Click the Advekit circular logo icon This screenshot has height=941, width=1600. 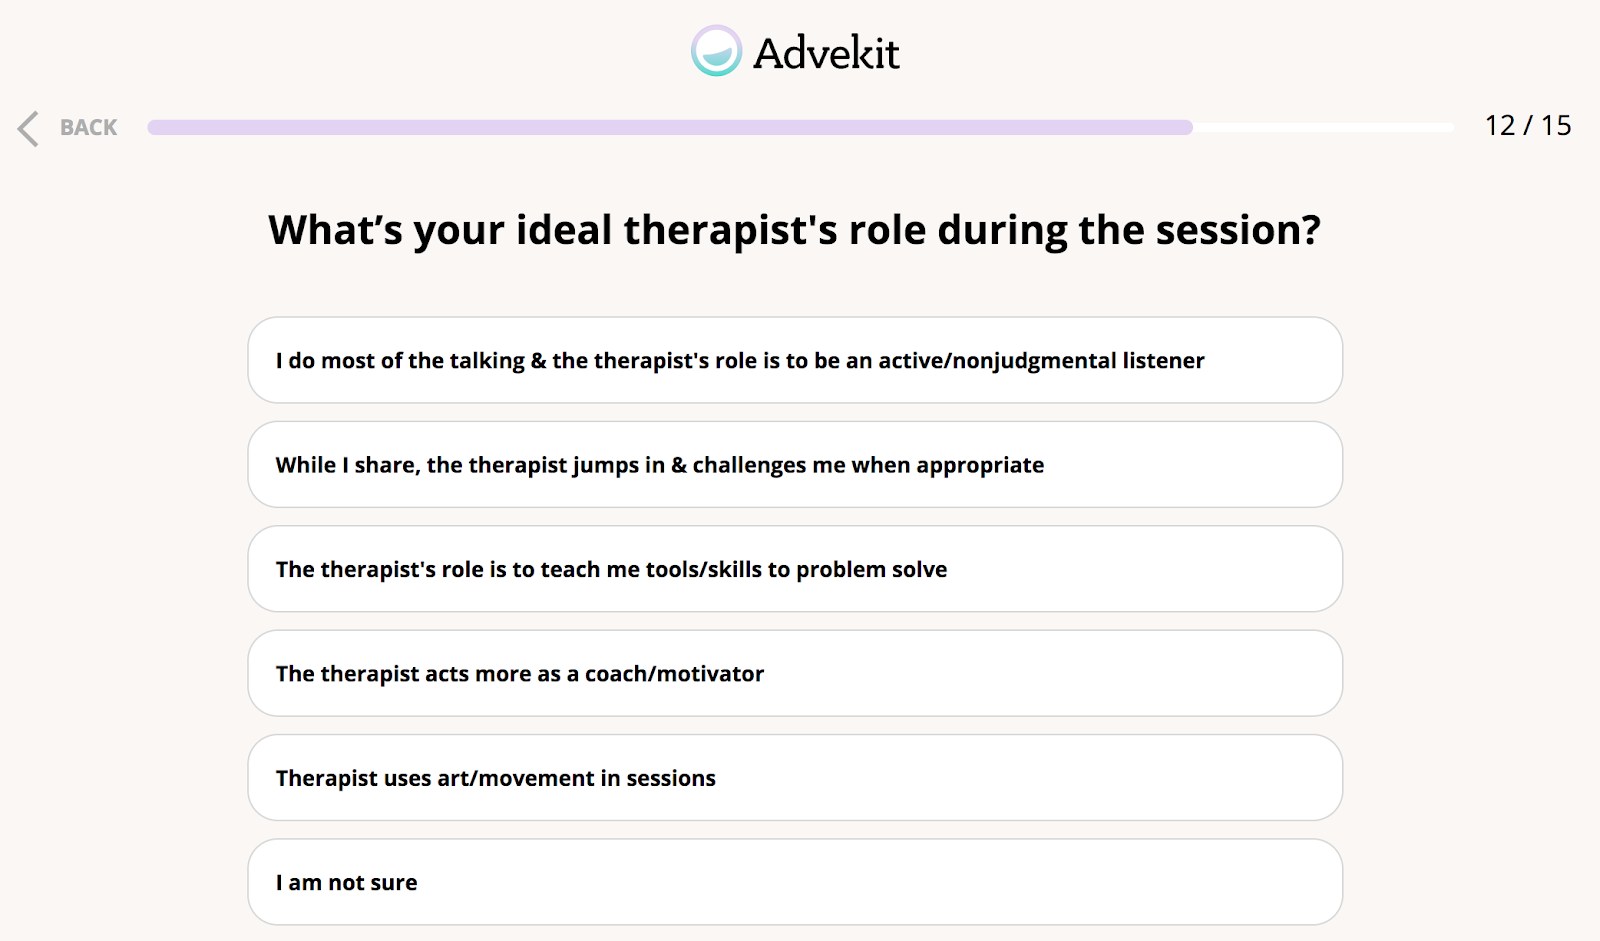(x=716, y=51)
